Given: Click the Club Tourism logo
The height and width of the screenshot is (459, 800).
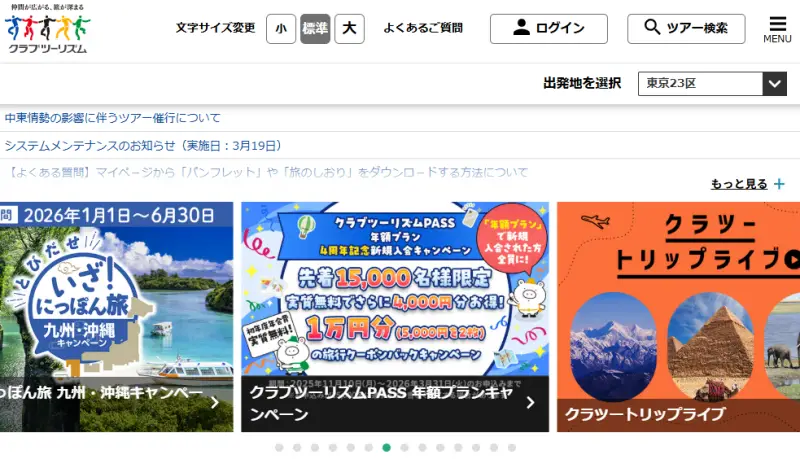Looking at the screenshot, I should [47, 29].
